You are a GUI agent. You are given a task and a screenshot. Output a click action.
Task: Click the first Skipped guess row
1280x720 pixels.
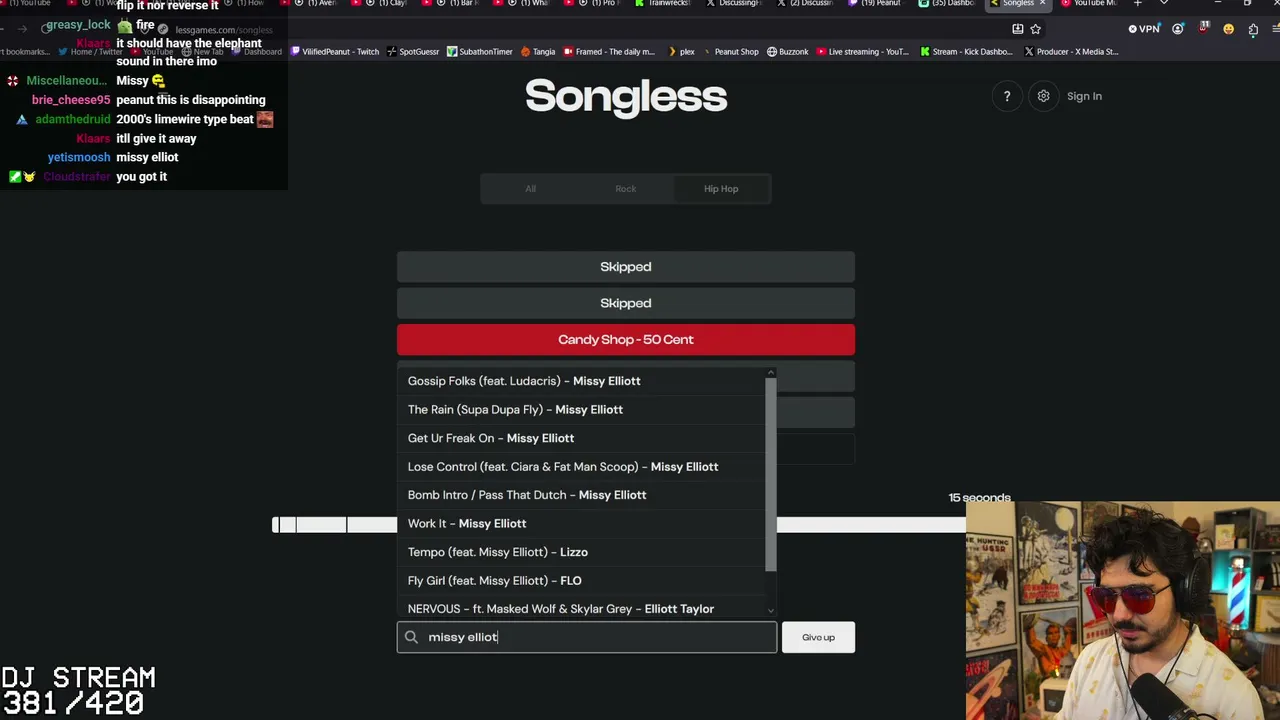tap(626, 267)
